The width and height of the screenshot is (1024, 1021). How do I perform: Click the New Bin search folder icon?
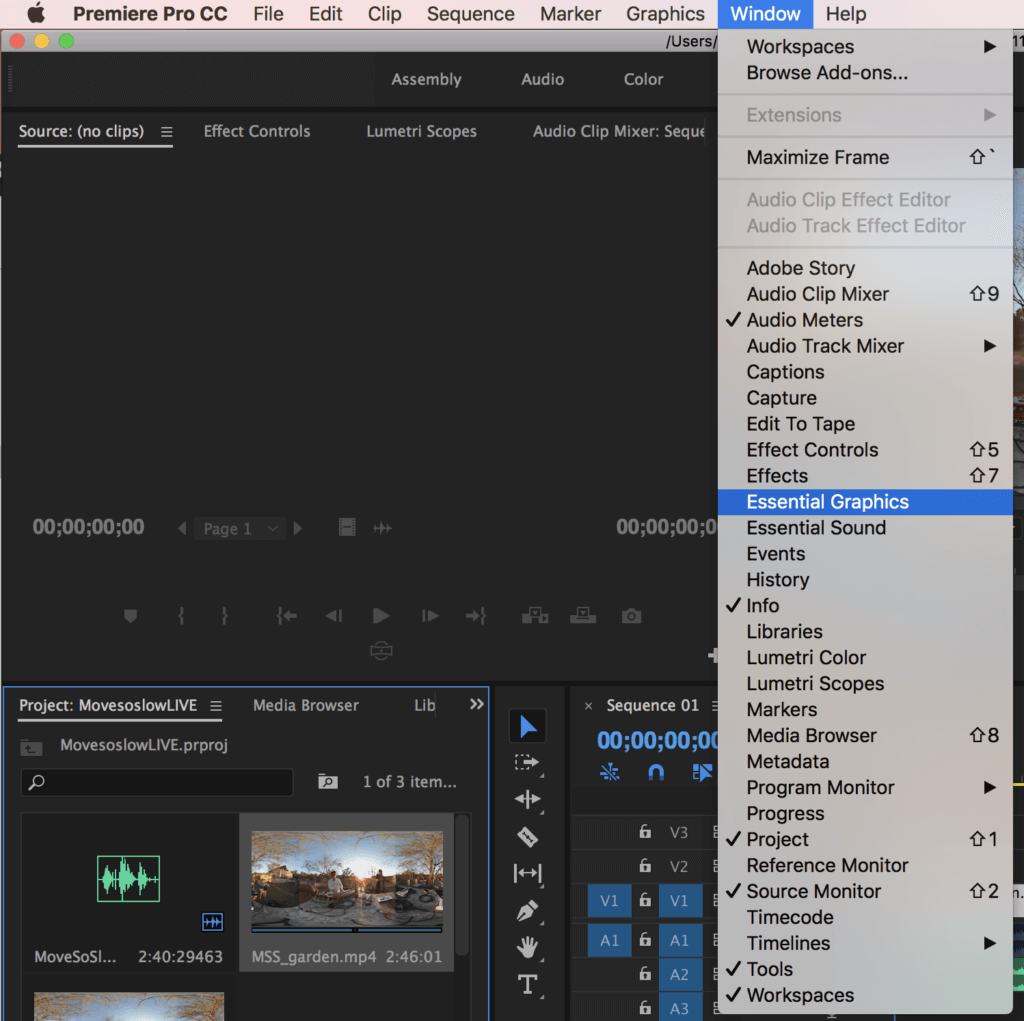328,781
